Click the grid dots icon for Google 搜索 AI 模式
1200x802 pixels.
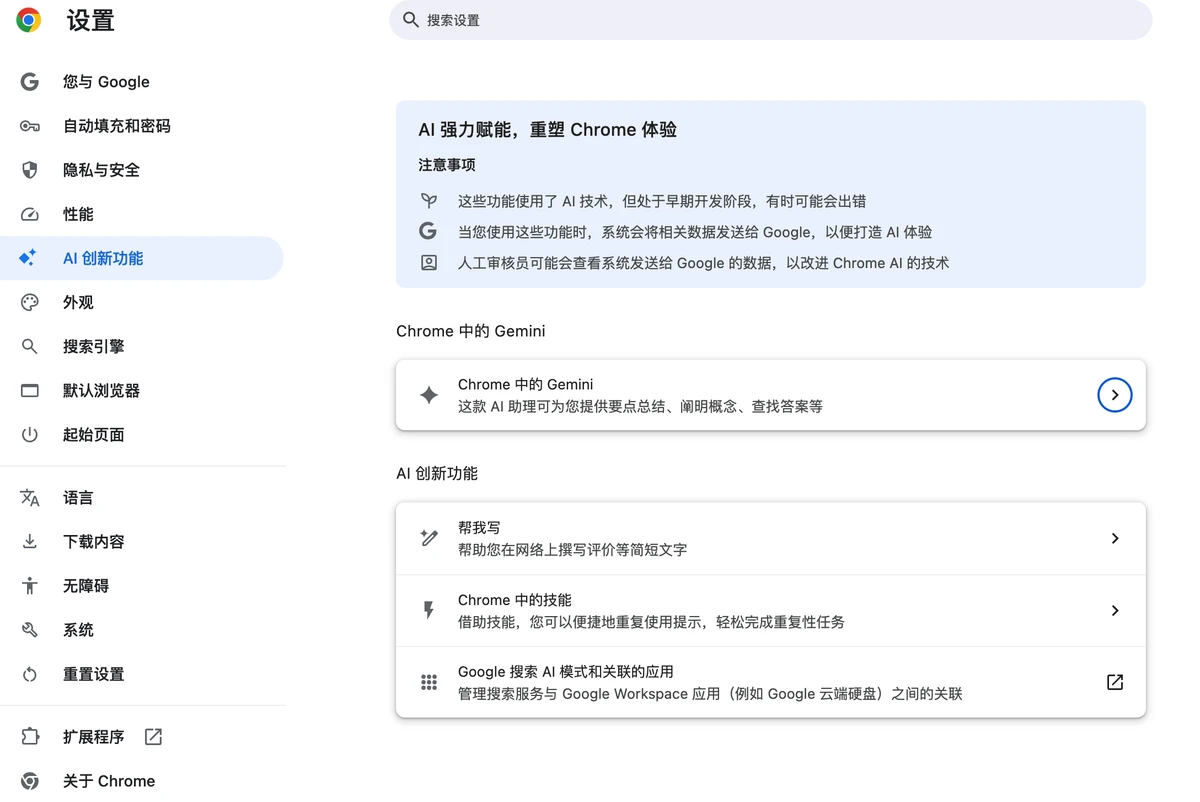tap(429, 682)
